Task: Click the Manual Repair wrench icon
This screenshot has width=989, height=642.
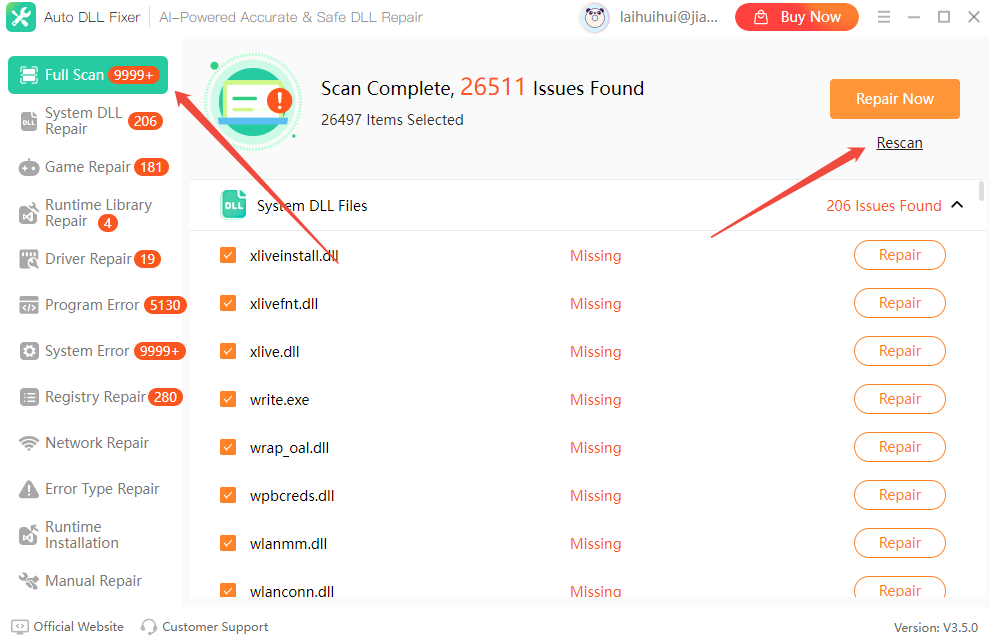Action: 29,581
